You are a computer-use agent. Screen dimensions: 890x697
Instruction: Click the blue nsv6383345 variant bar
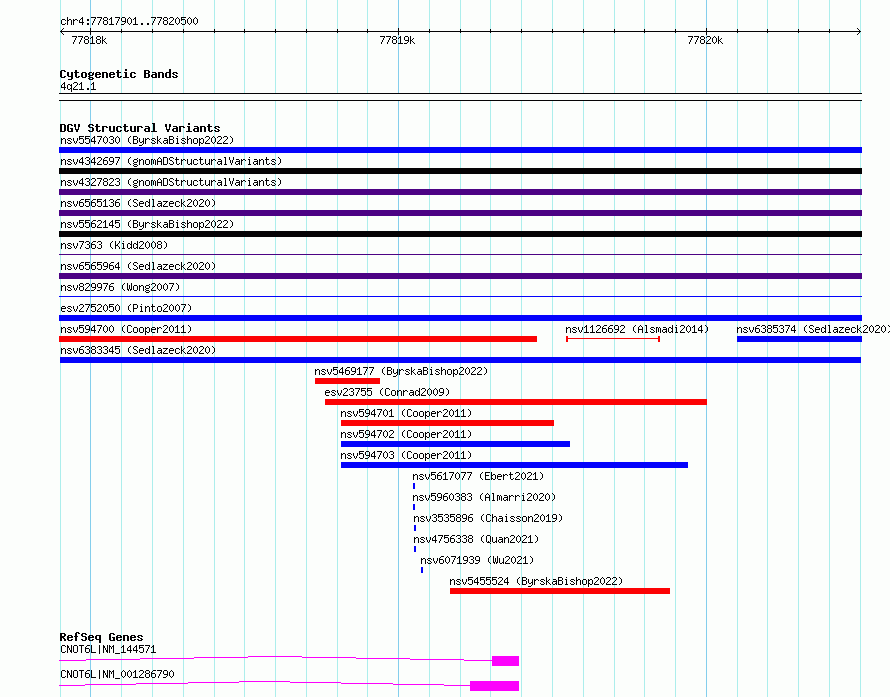460,360
